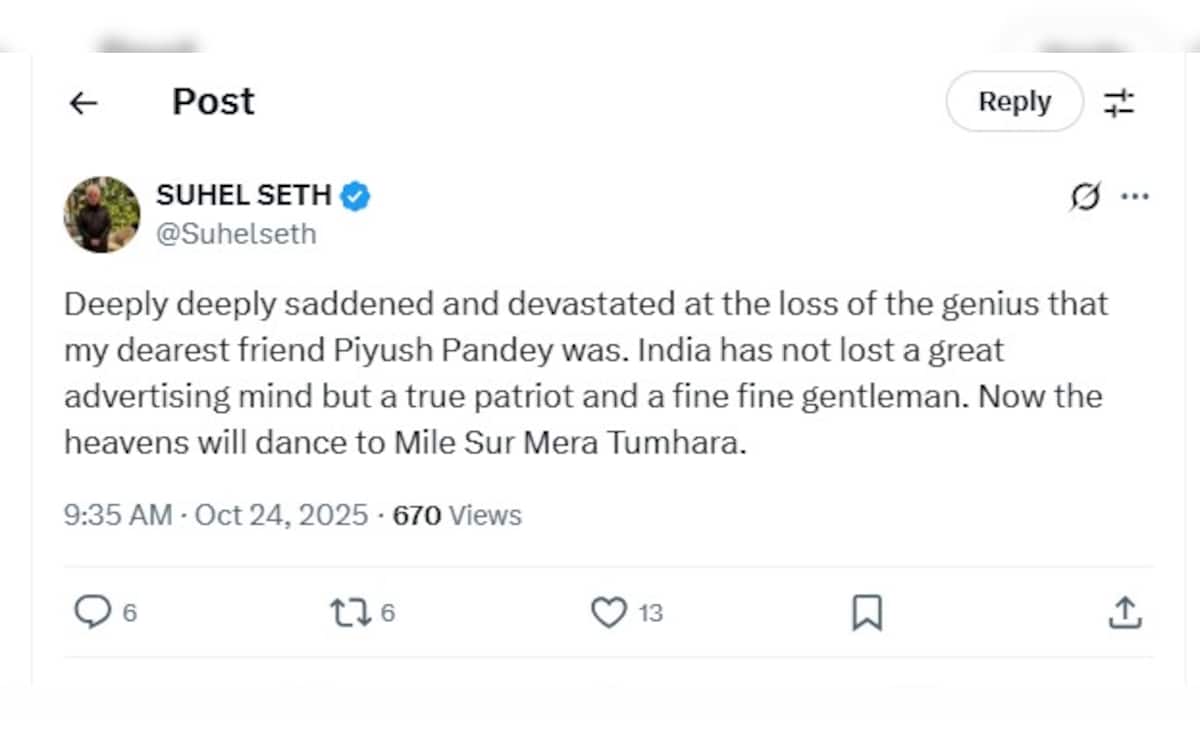Click the Grok slashed-circle icon

click(1083, 197)
